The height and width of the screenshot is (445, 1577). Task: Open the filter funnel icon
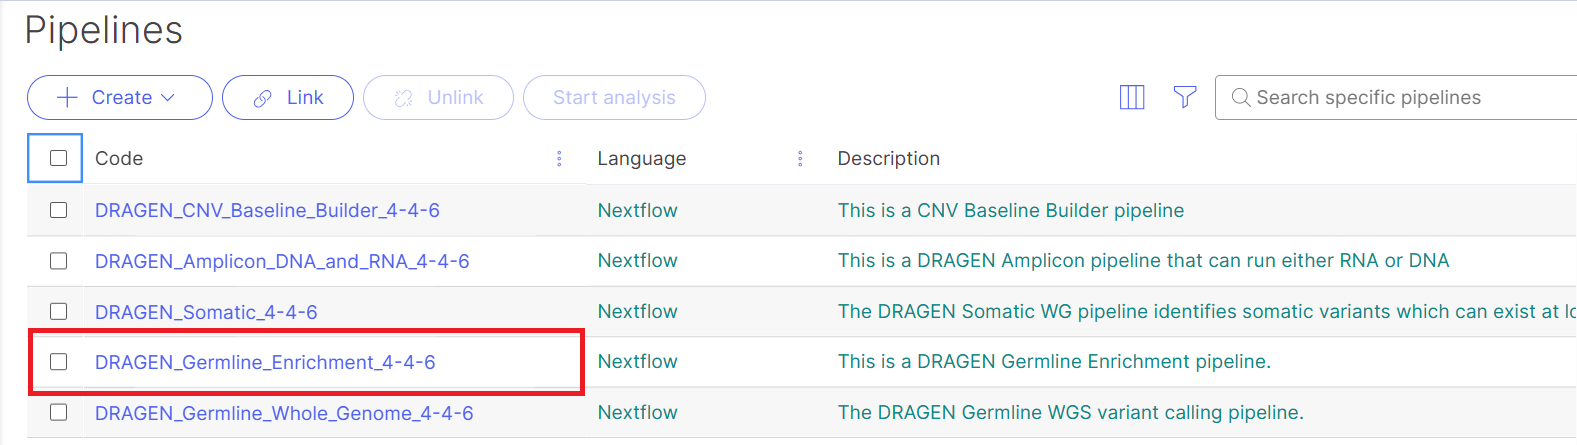(x=1184, y=97)
